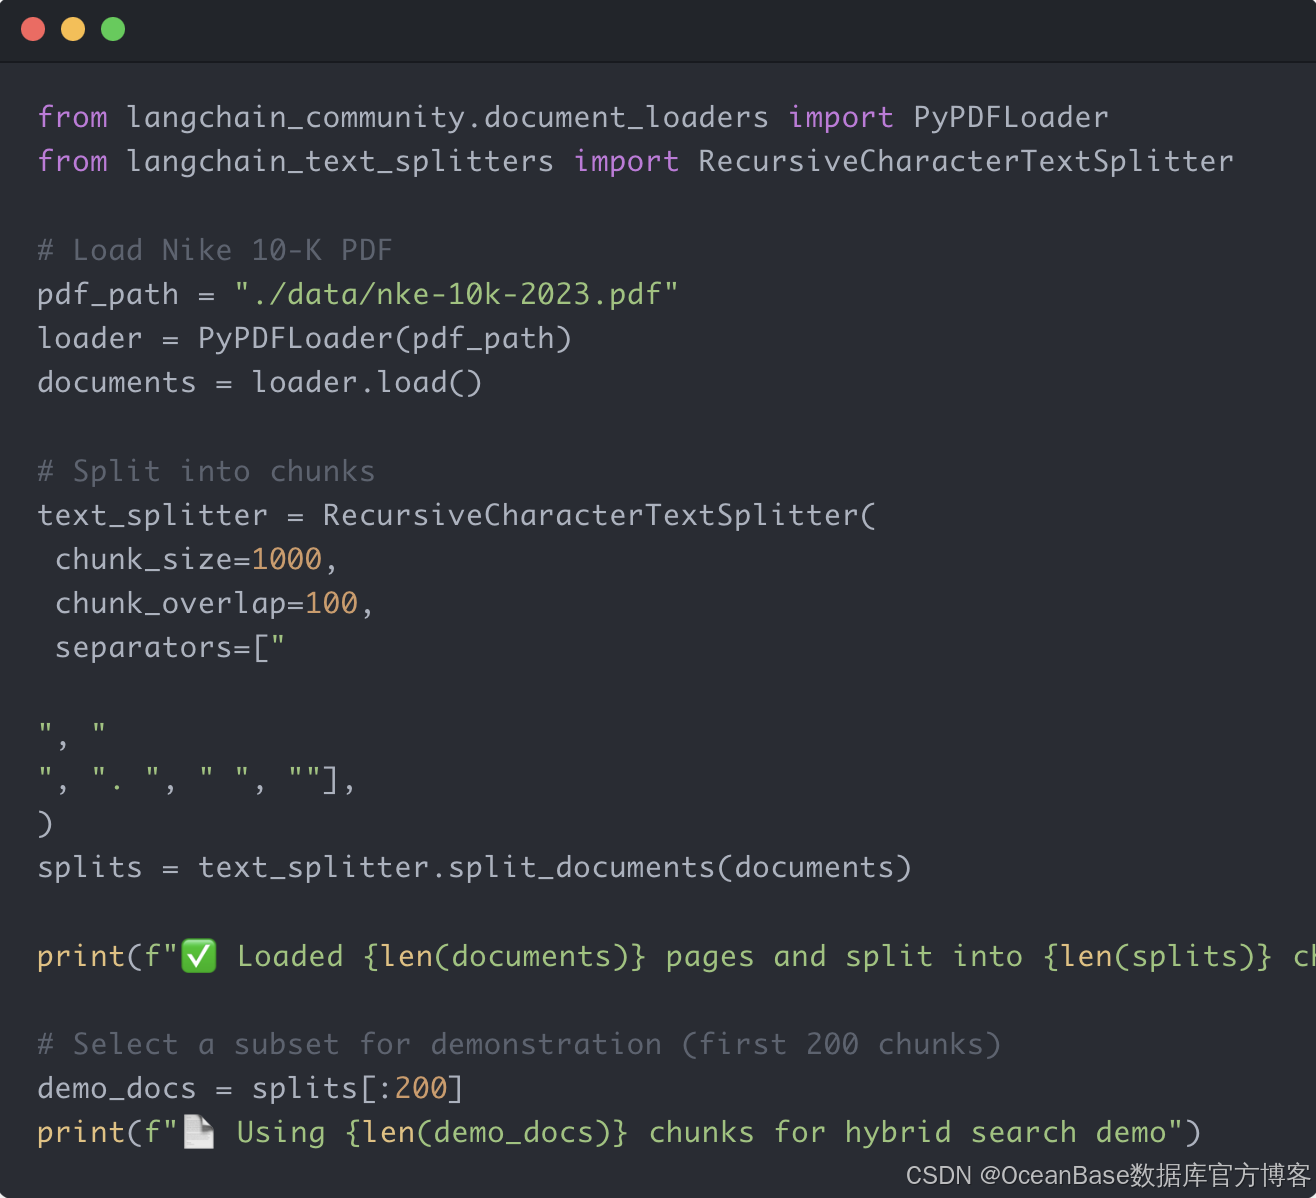Click langchain_text_splitters module name
Viewport: 1316px width, 1198px height.
(340, 162)
